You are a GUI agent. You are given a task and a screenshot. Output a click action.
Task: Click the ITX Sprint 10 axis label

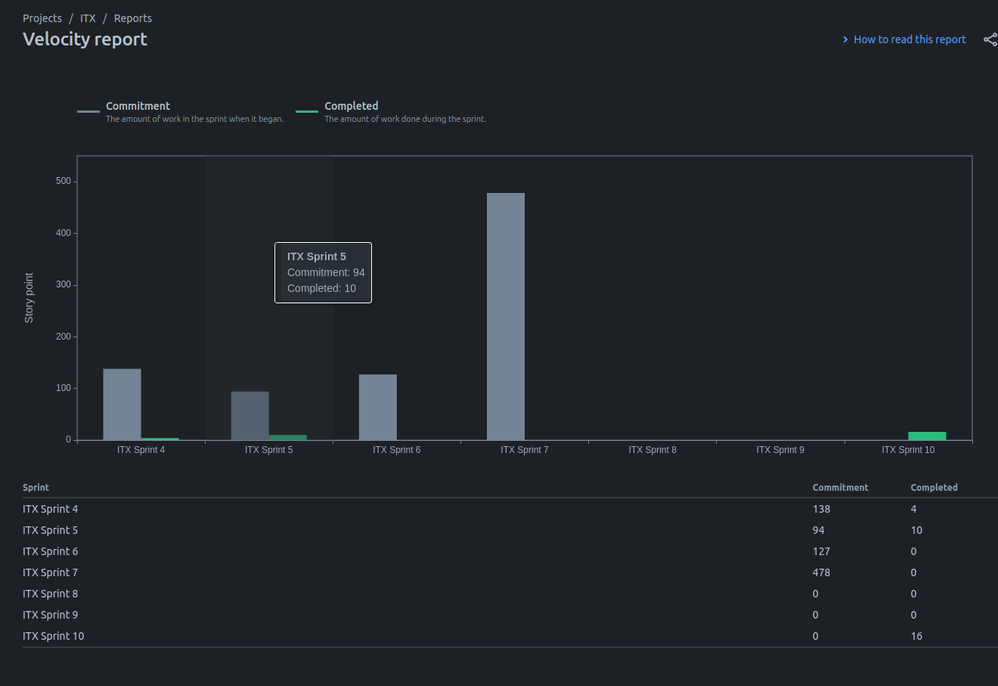[908, 450]
